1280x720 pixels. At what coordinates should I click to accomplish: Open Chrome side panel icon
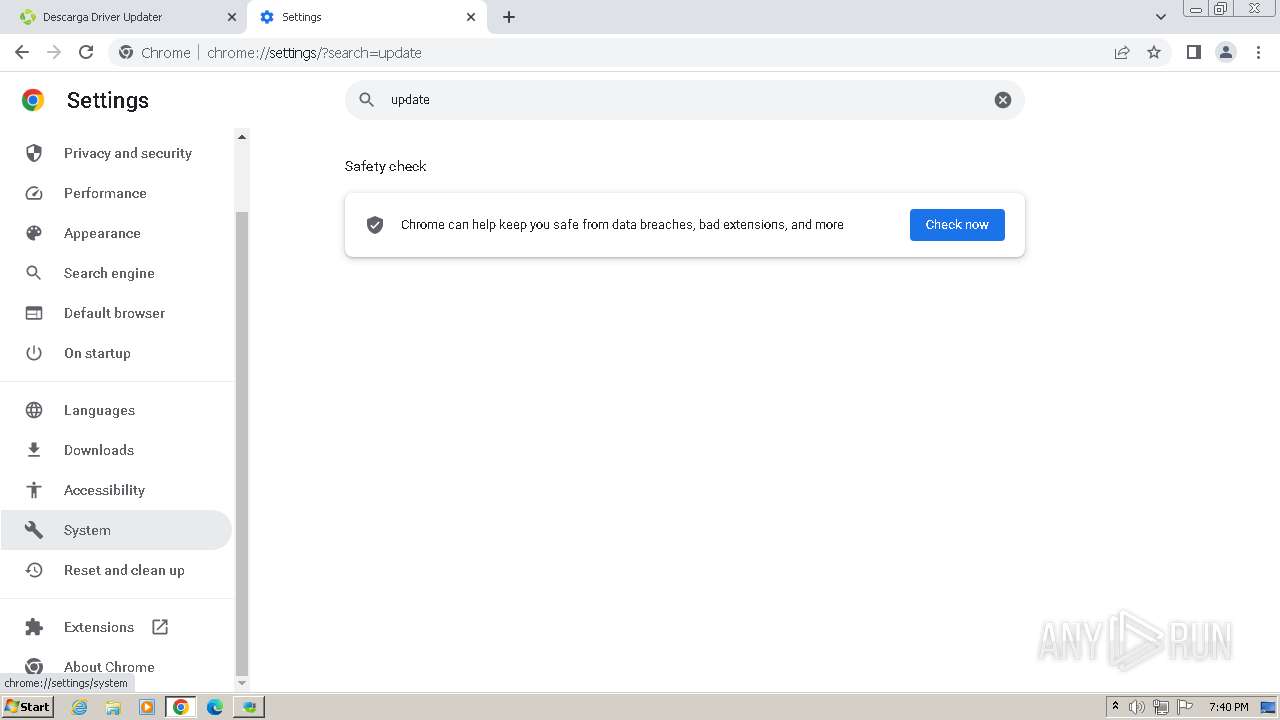(1193, 52)
